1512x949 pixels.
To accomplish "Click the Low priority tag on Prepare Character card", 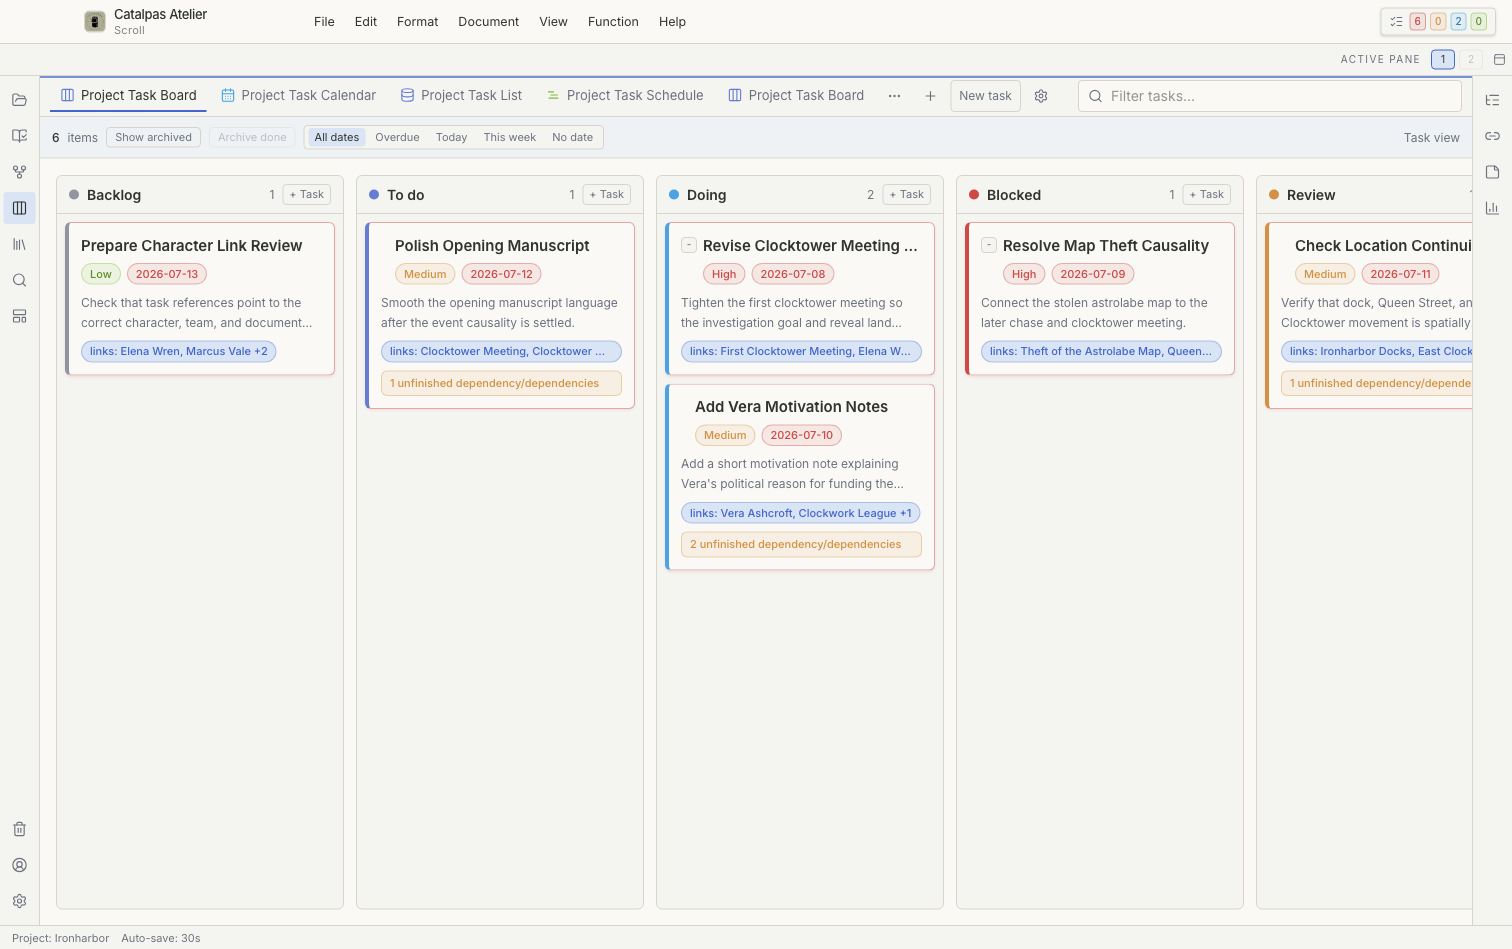I will [x=101, y=274].
